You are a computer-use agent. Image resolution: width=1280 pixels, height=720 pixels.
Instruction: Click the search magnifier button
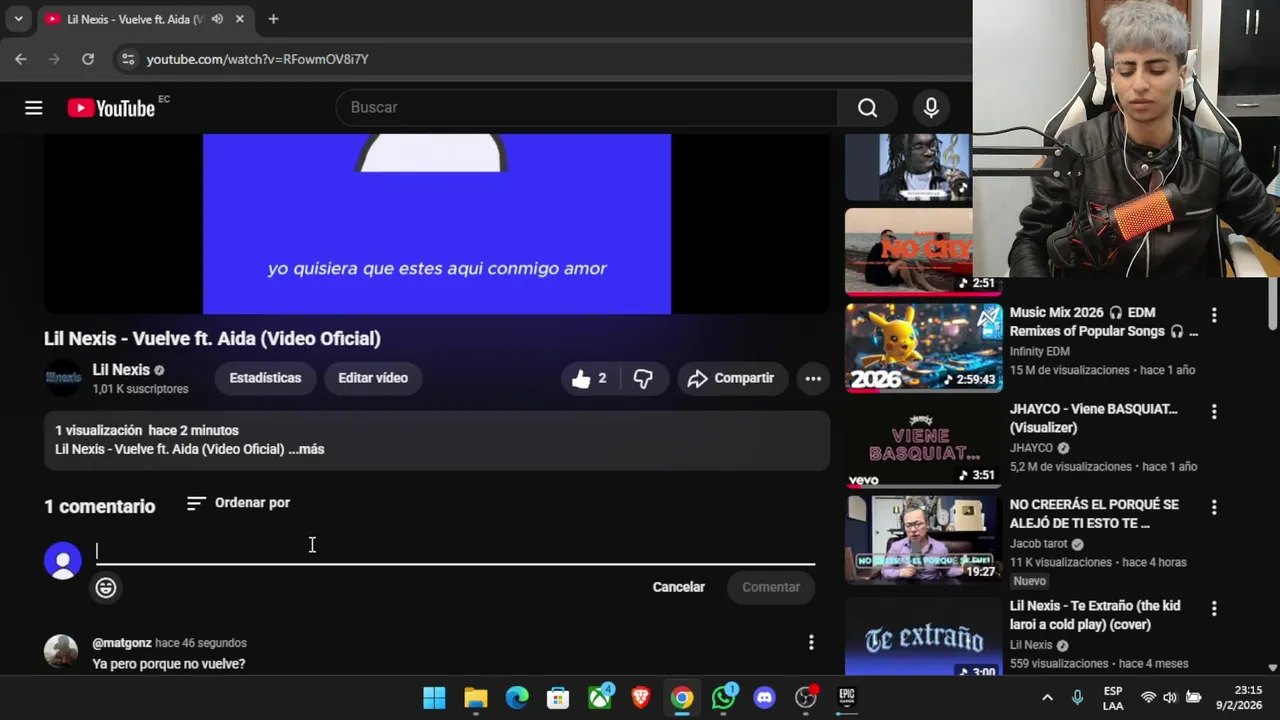click(x=867, y=108)
